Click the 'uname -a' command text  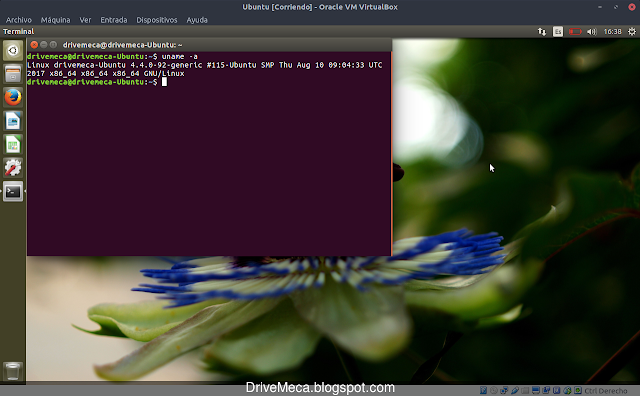click(180, 56)
